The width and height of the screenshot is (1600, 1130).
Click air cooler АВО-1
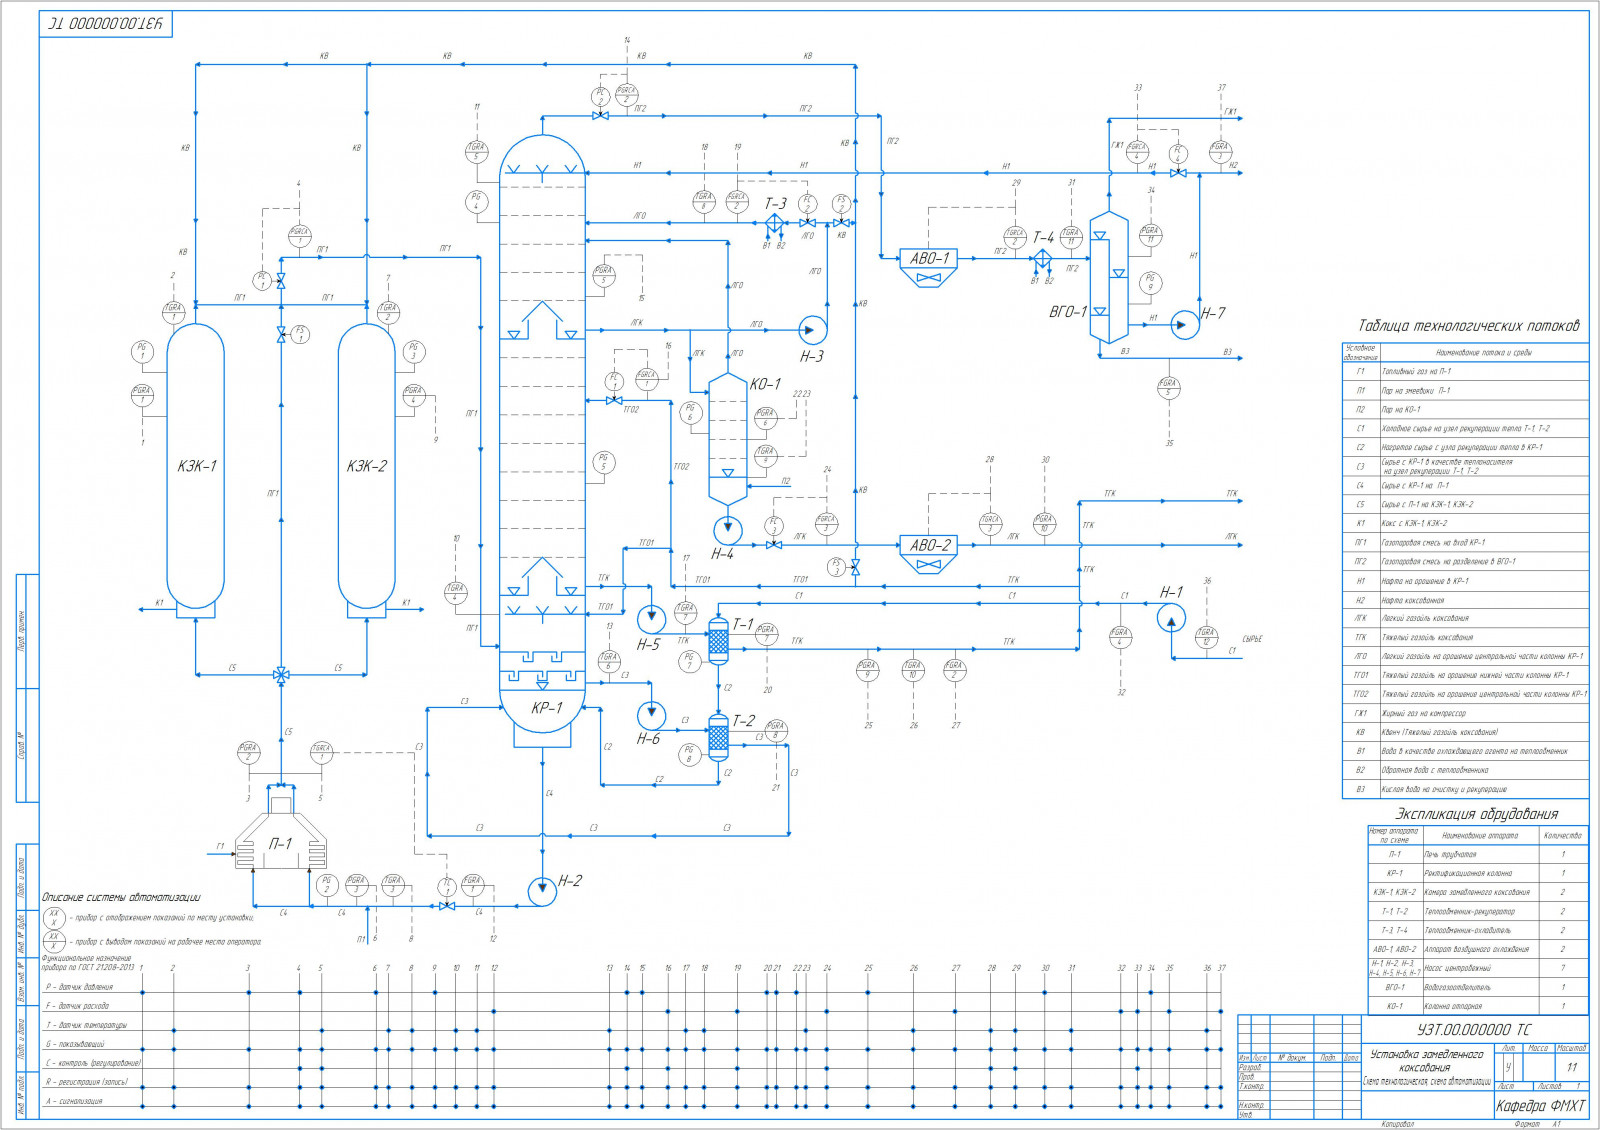click(x=929, y=267)
